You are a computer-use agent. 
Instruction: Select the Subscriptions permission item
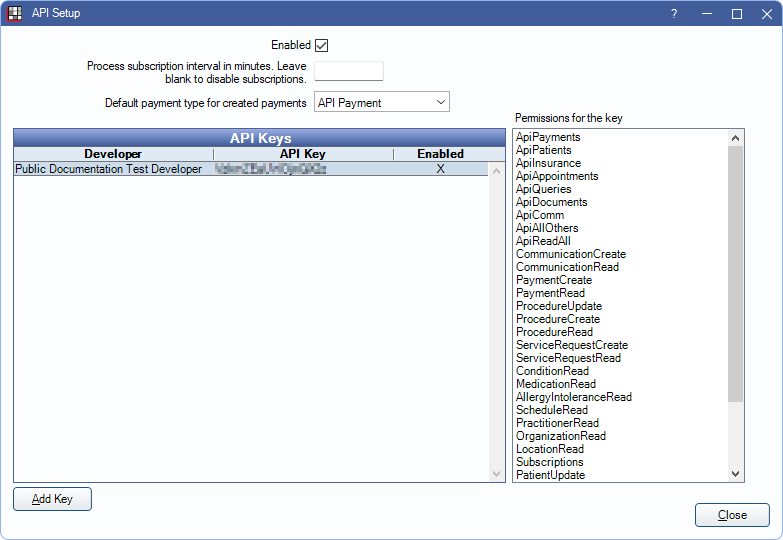click(549, 462)
